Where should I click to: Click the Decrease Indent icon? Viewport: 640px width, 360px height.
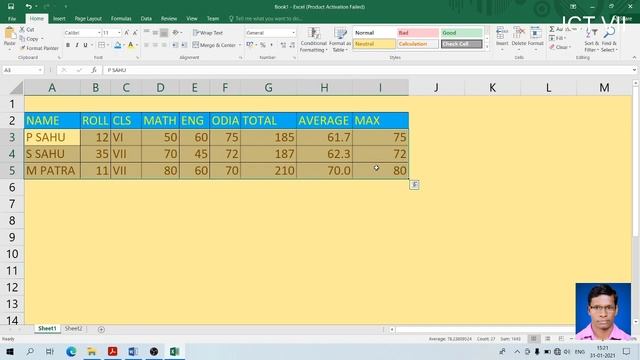click(175, 45)
